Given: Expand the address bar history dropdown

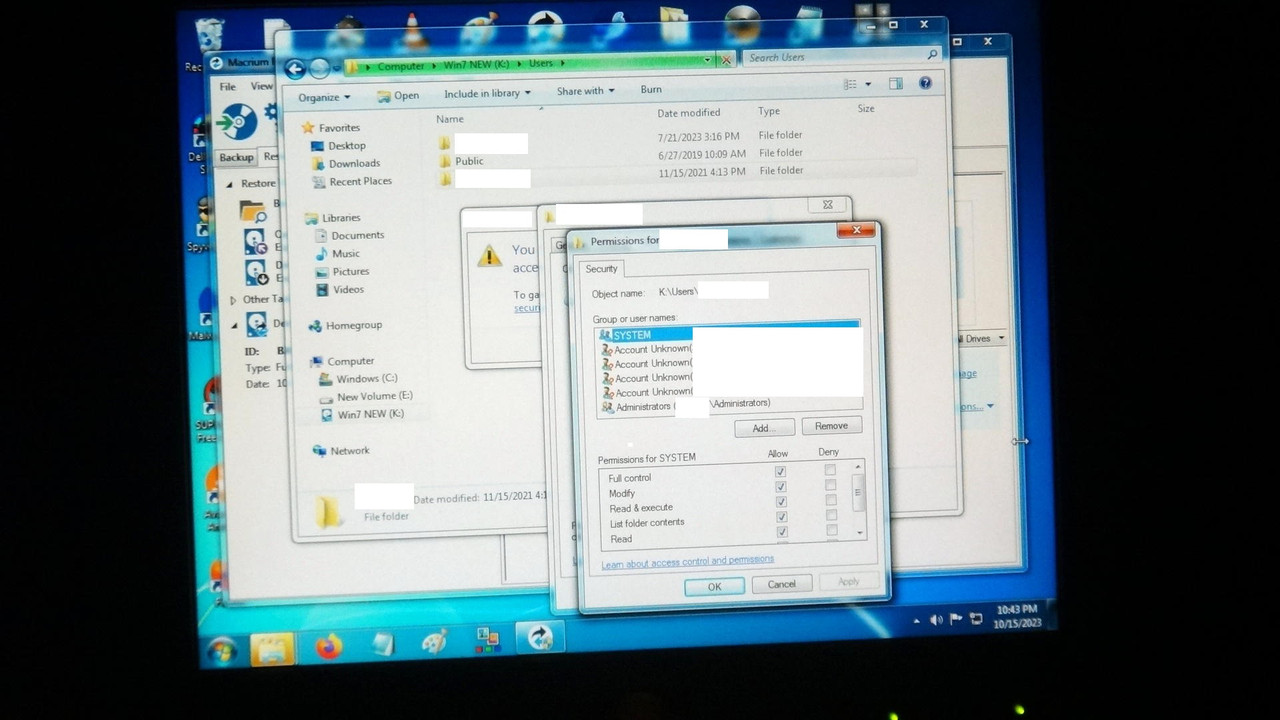Looking at the screenshot, I should [x=708, y=60].
